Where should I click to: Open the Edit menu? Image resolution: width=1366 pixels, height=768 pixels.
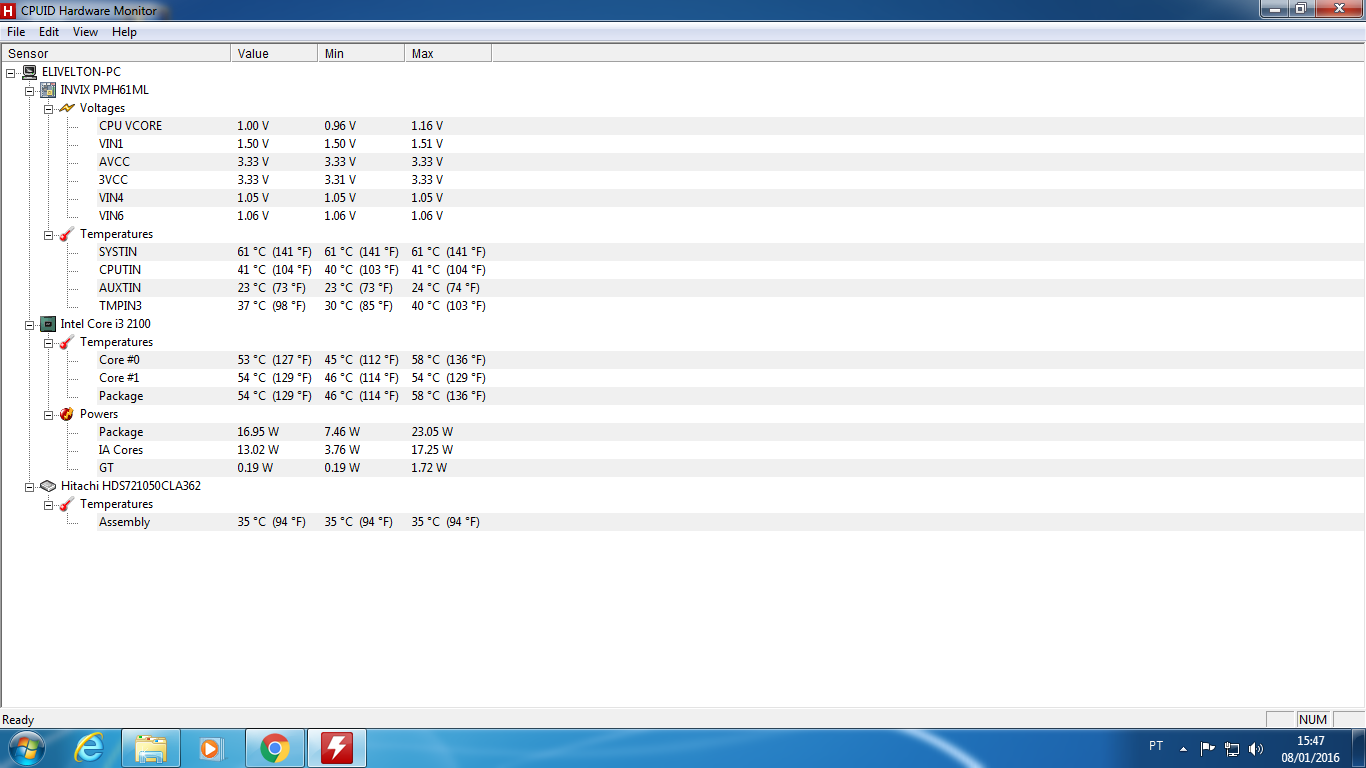tap(49, 32)
